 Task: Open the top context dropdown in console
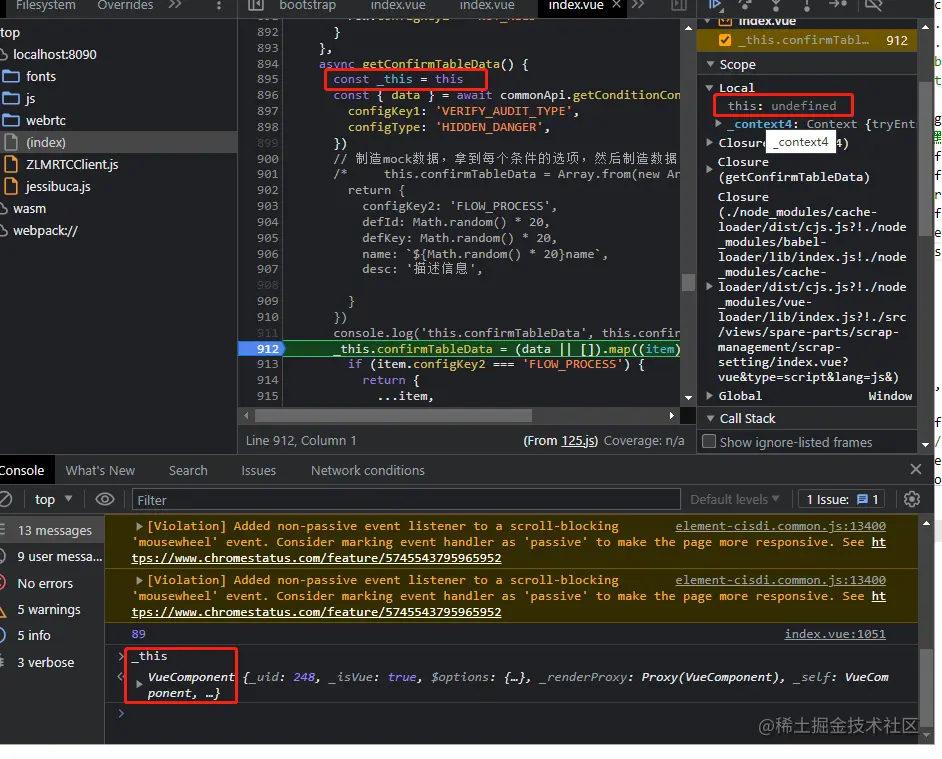pos(53,499)
